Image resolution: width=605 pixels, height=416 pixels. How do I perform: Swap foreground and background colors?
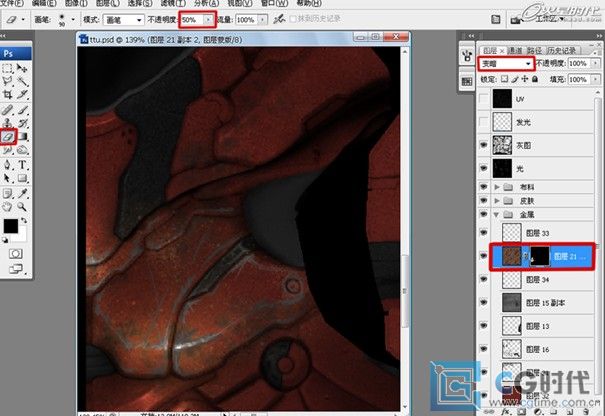pos(24,221)
